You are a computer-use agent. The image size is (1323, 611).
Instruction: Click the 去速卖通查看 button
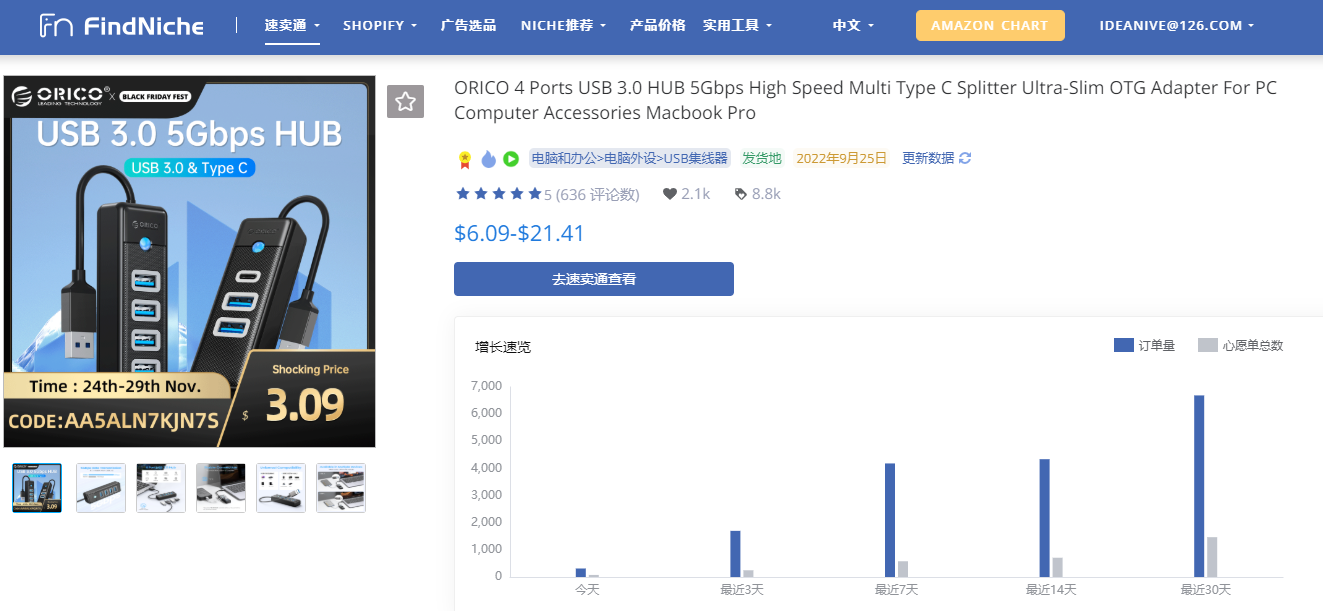[x=594, y=279]
